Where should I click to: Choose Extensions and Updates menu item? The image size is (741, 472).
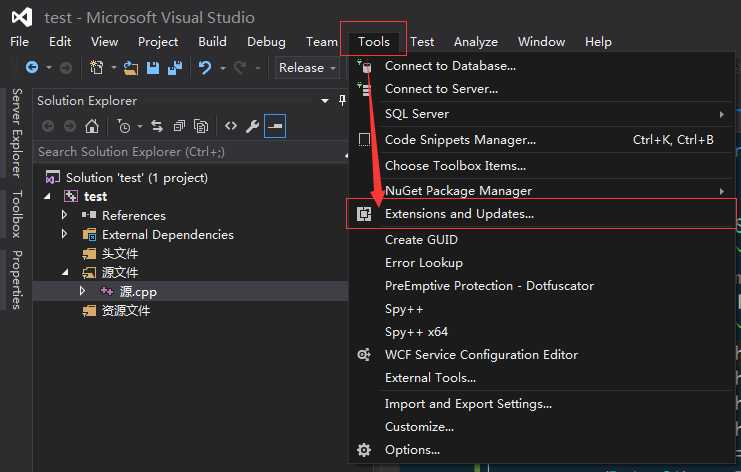point(542,214)
